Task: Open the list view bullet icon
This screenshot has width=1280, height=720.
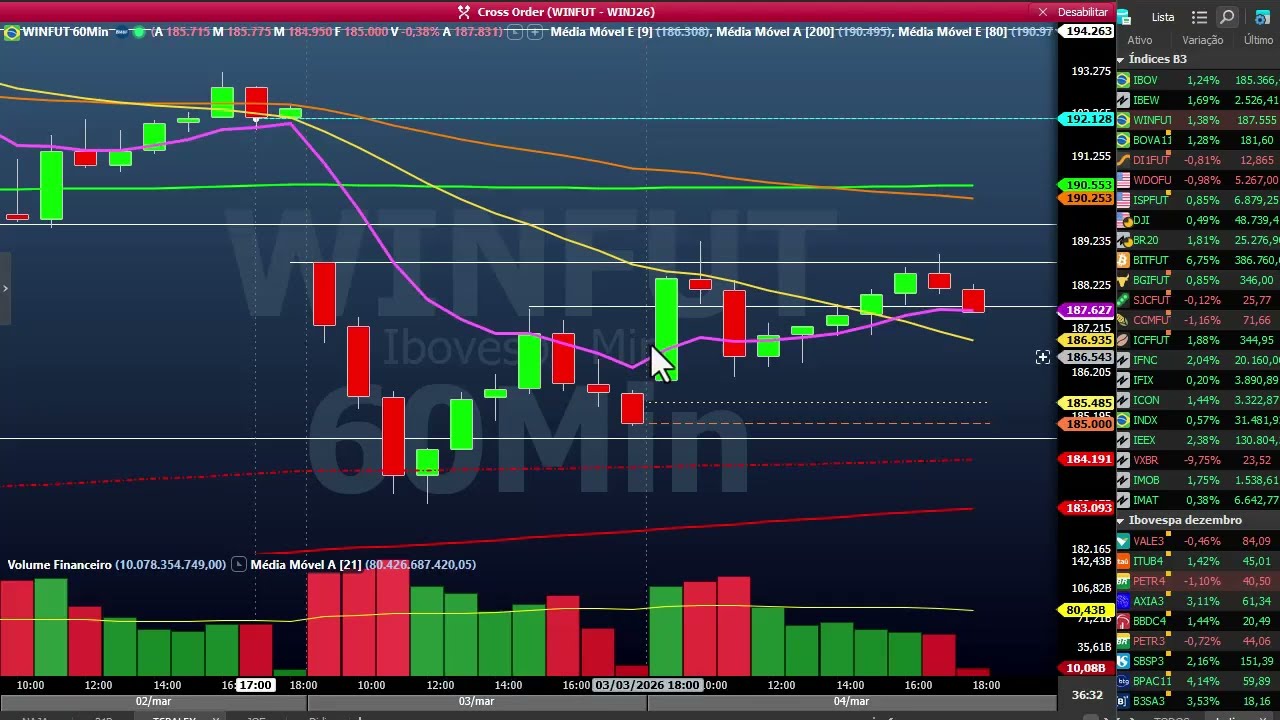Action: 1200,17
